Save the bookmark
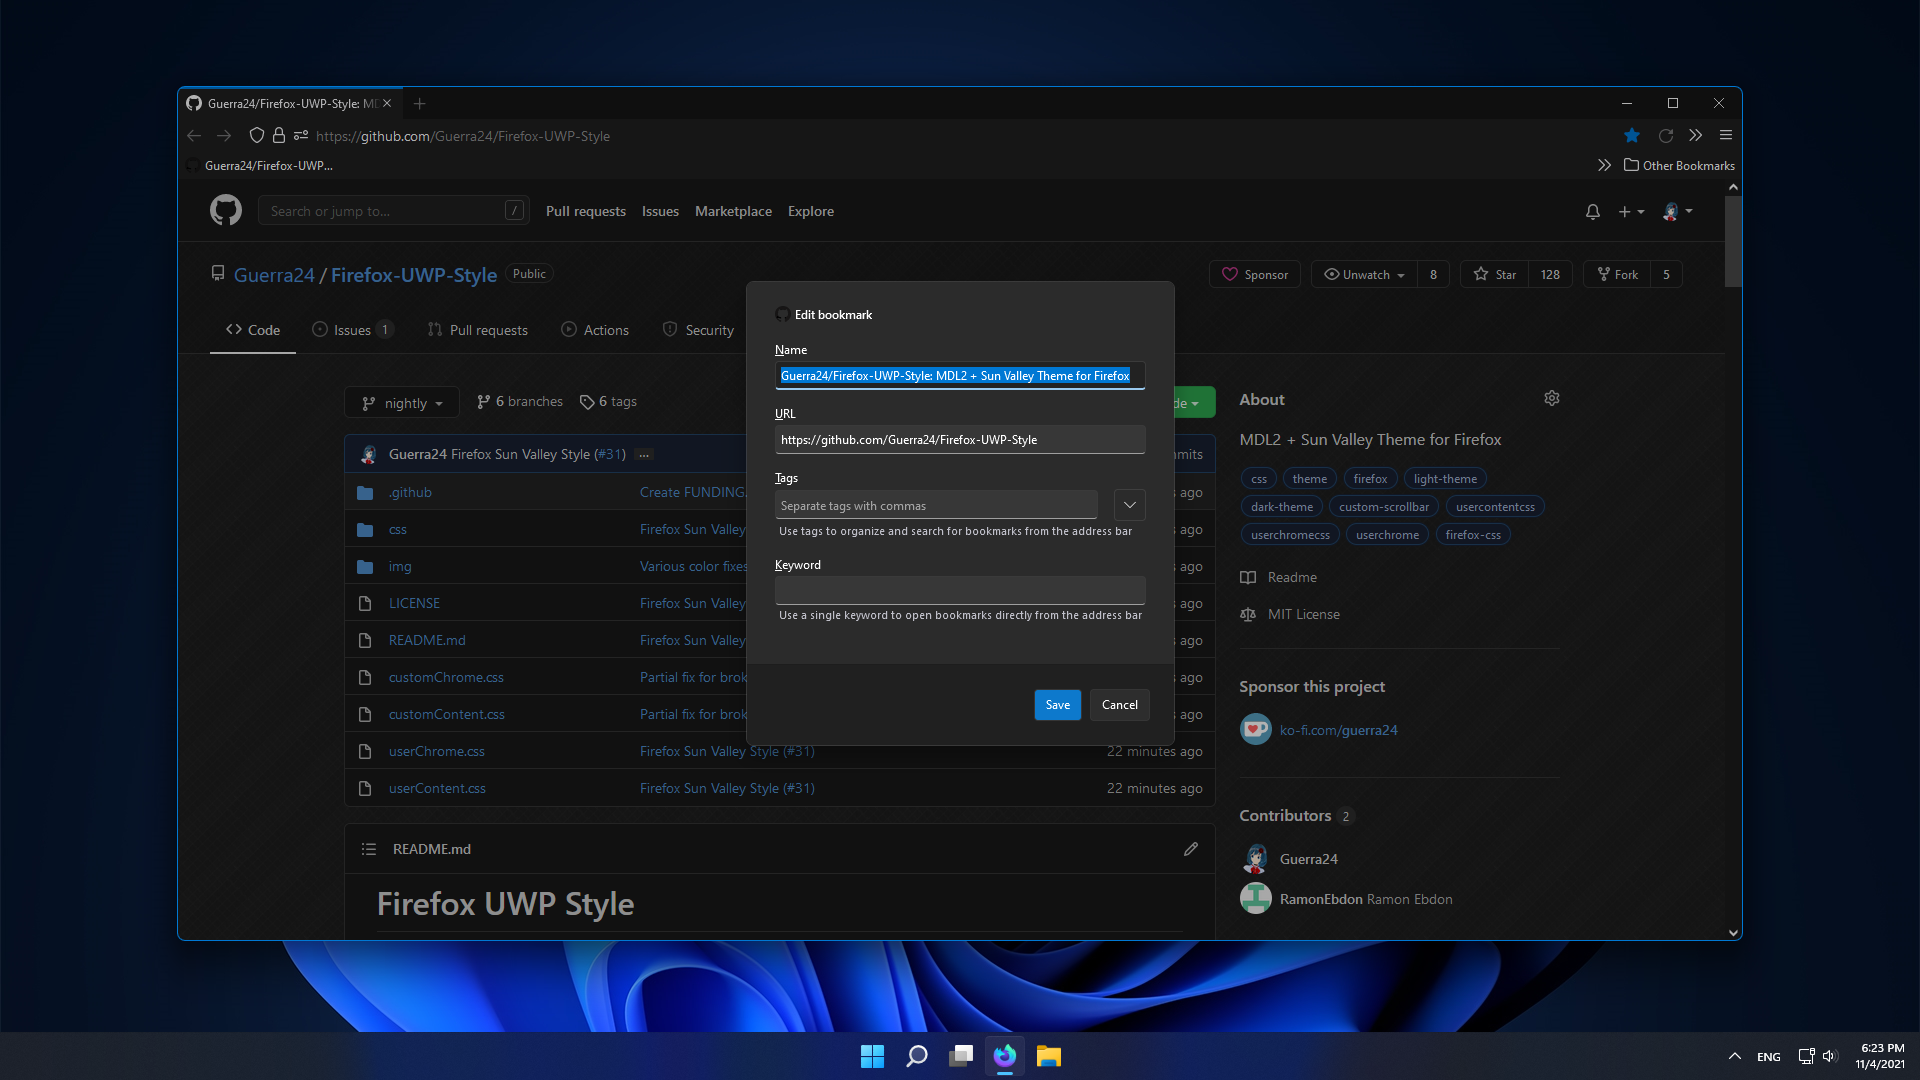 click(x=1058, y=705)
